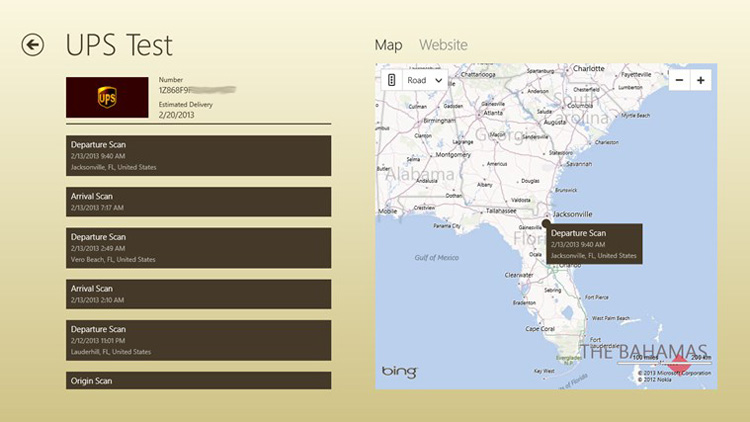The image size is (750, 422).
Task: Click the Bing logo on map
Action: pyautogui.click(x=399, y=371)
